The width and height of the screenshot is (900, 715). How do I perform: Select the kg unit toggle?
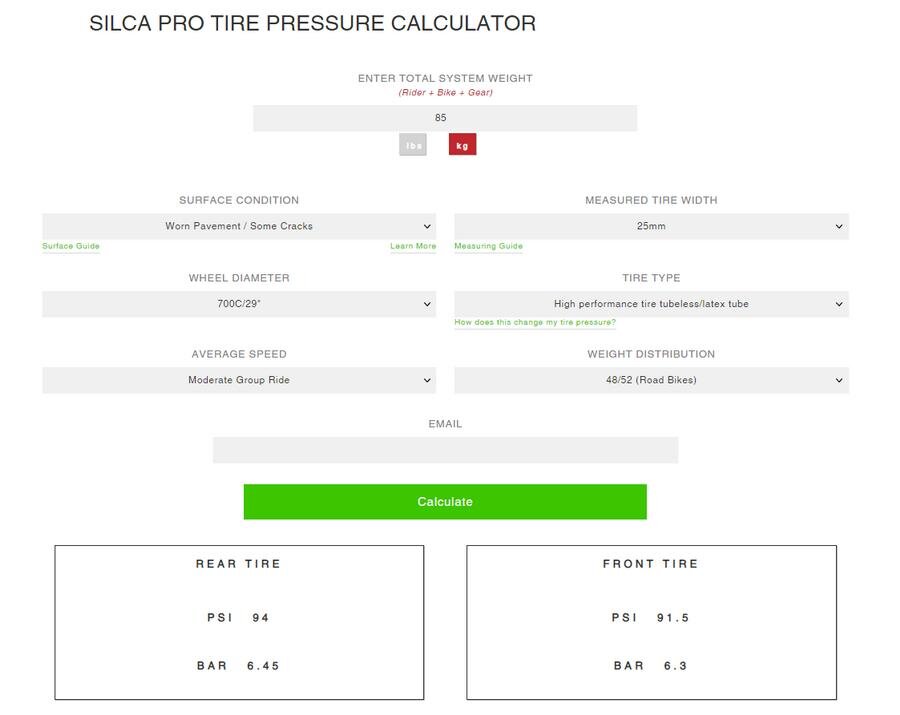pos(462,145)
